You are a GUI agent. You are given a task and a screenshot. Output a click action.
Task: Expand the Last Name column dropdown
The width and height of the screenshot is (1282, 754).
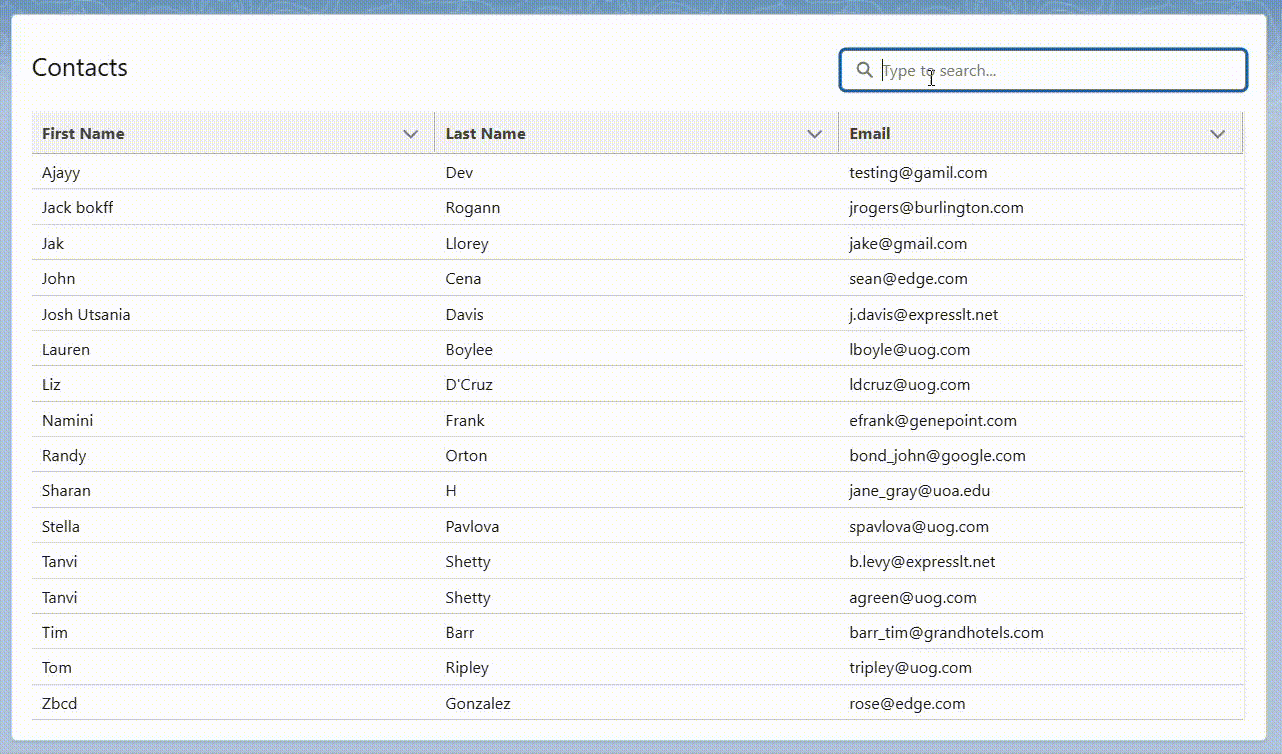815,133
